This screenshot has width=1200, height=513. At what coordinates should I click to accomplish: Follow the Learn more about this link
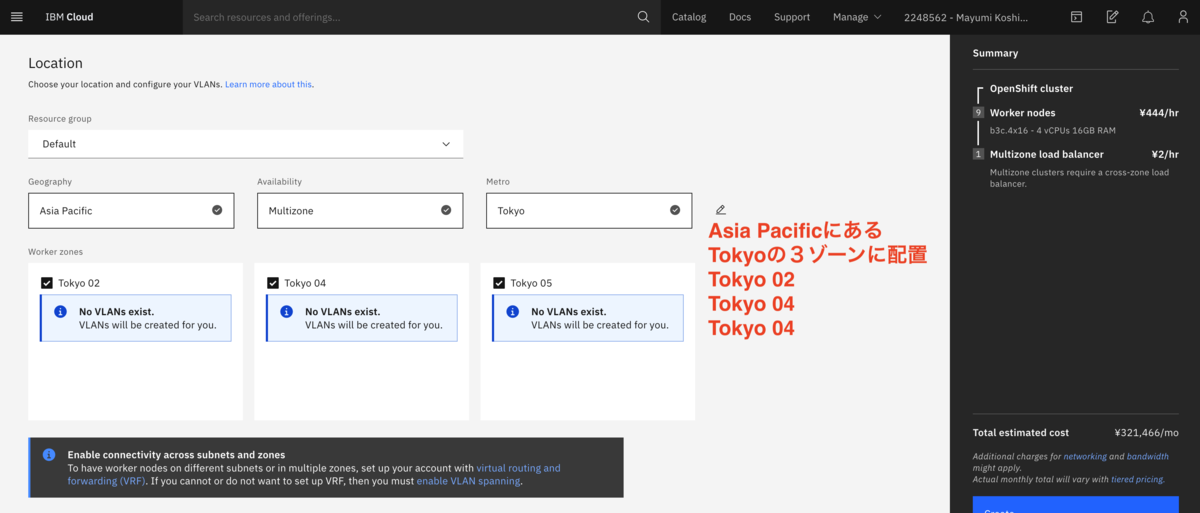click(x=268, y=85)
